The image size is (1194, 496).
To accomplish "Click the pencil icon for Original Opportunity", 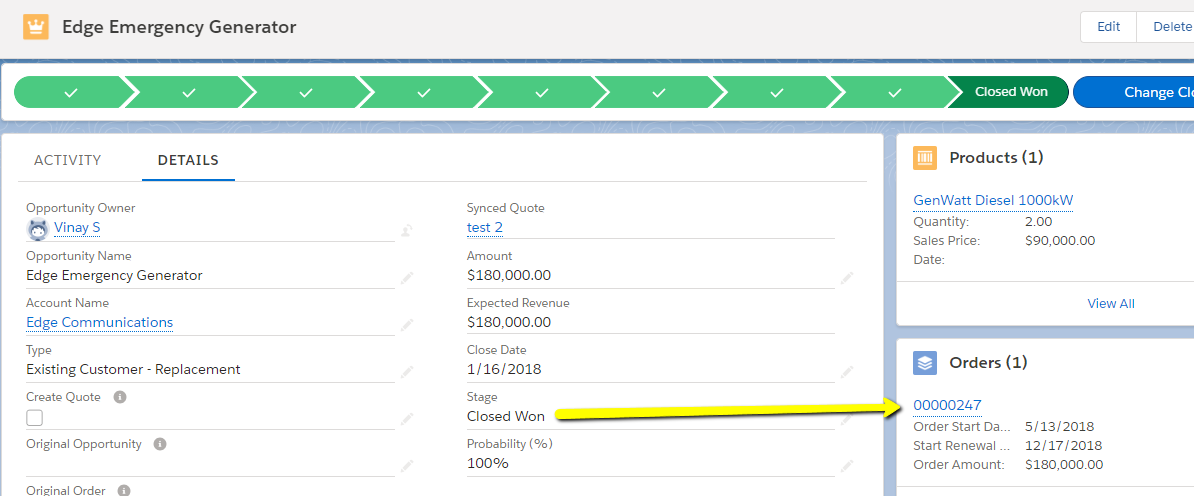I will click(407, 466).
